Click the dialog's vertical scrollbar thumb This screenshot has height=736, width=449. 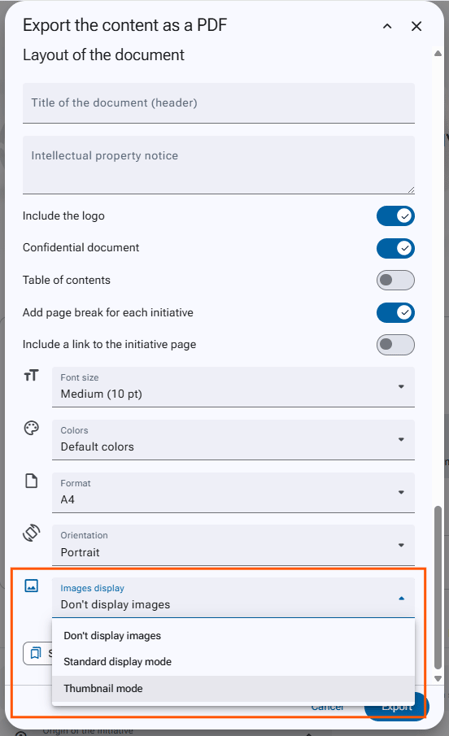(438, 588)
